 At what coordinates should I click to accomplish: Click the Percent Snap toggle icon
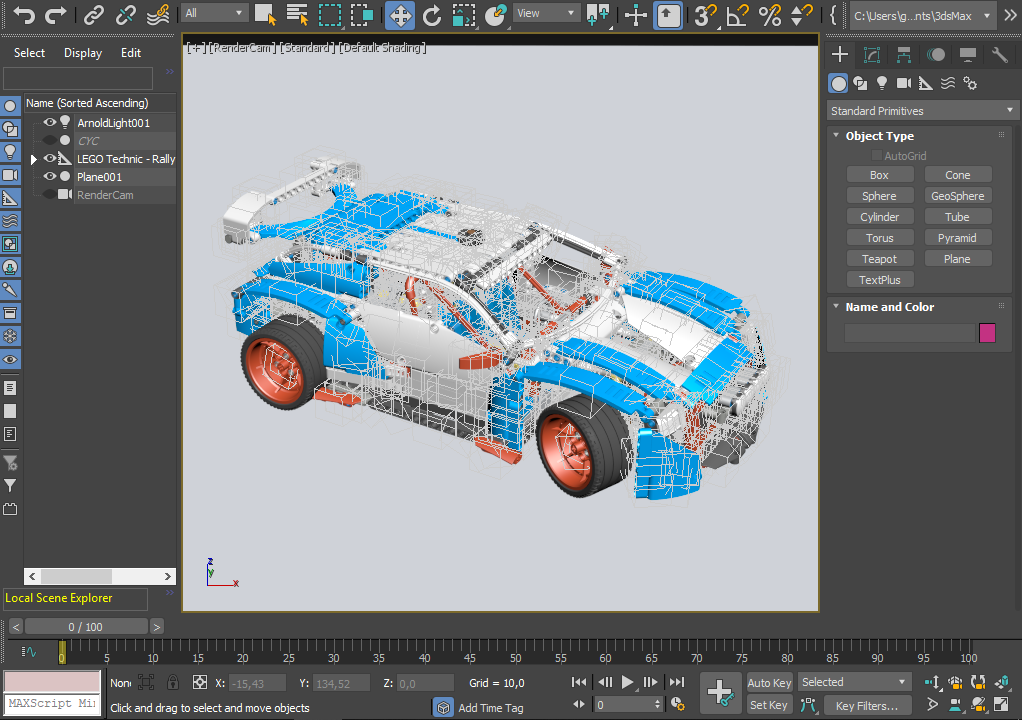click(x=769, y=14)
